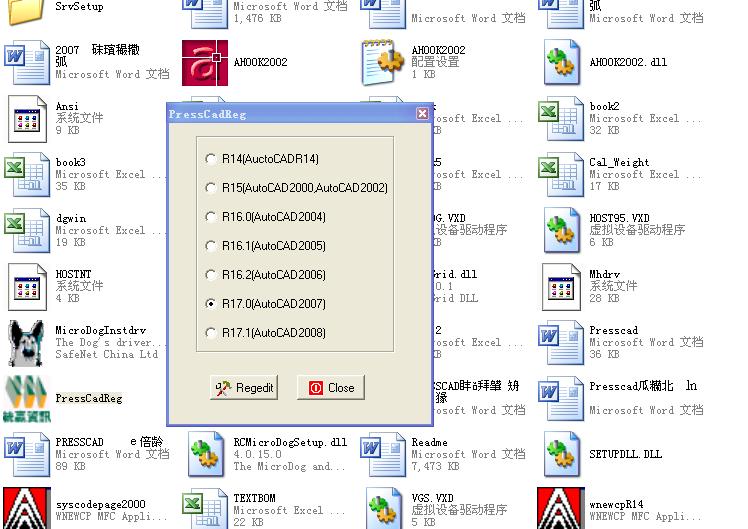The image size is (748, 529).
Task: Click the wnewcpR14 file name text
Action: point(616,505)
